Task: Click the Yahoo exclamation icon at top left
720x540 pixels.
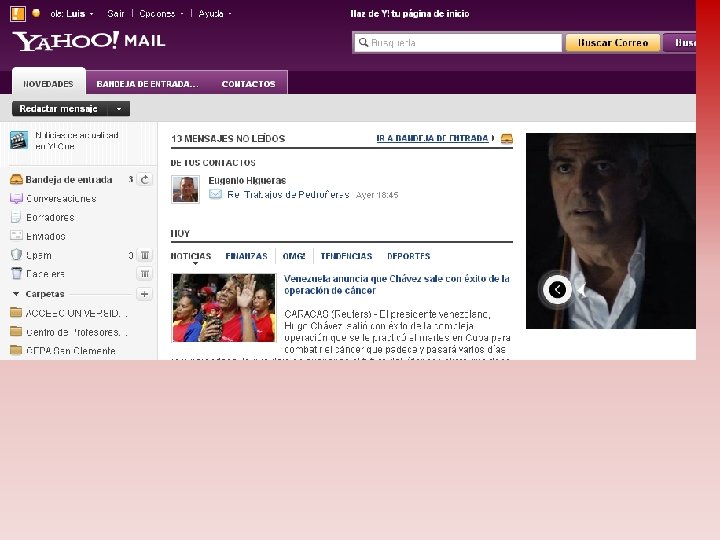Action: (x=17, y=13)
